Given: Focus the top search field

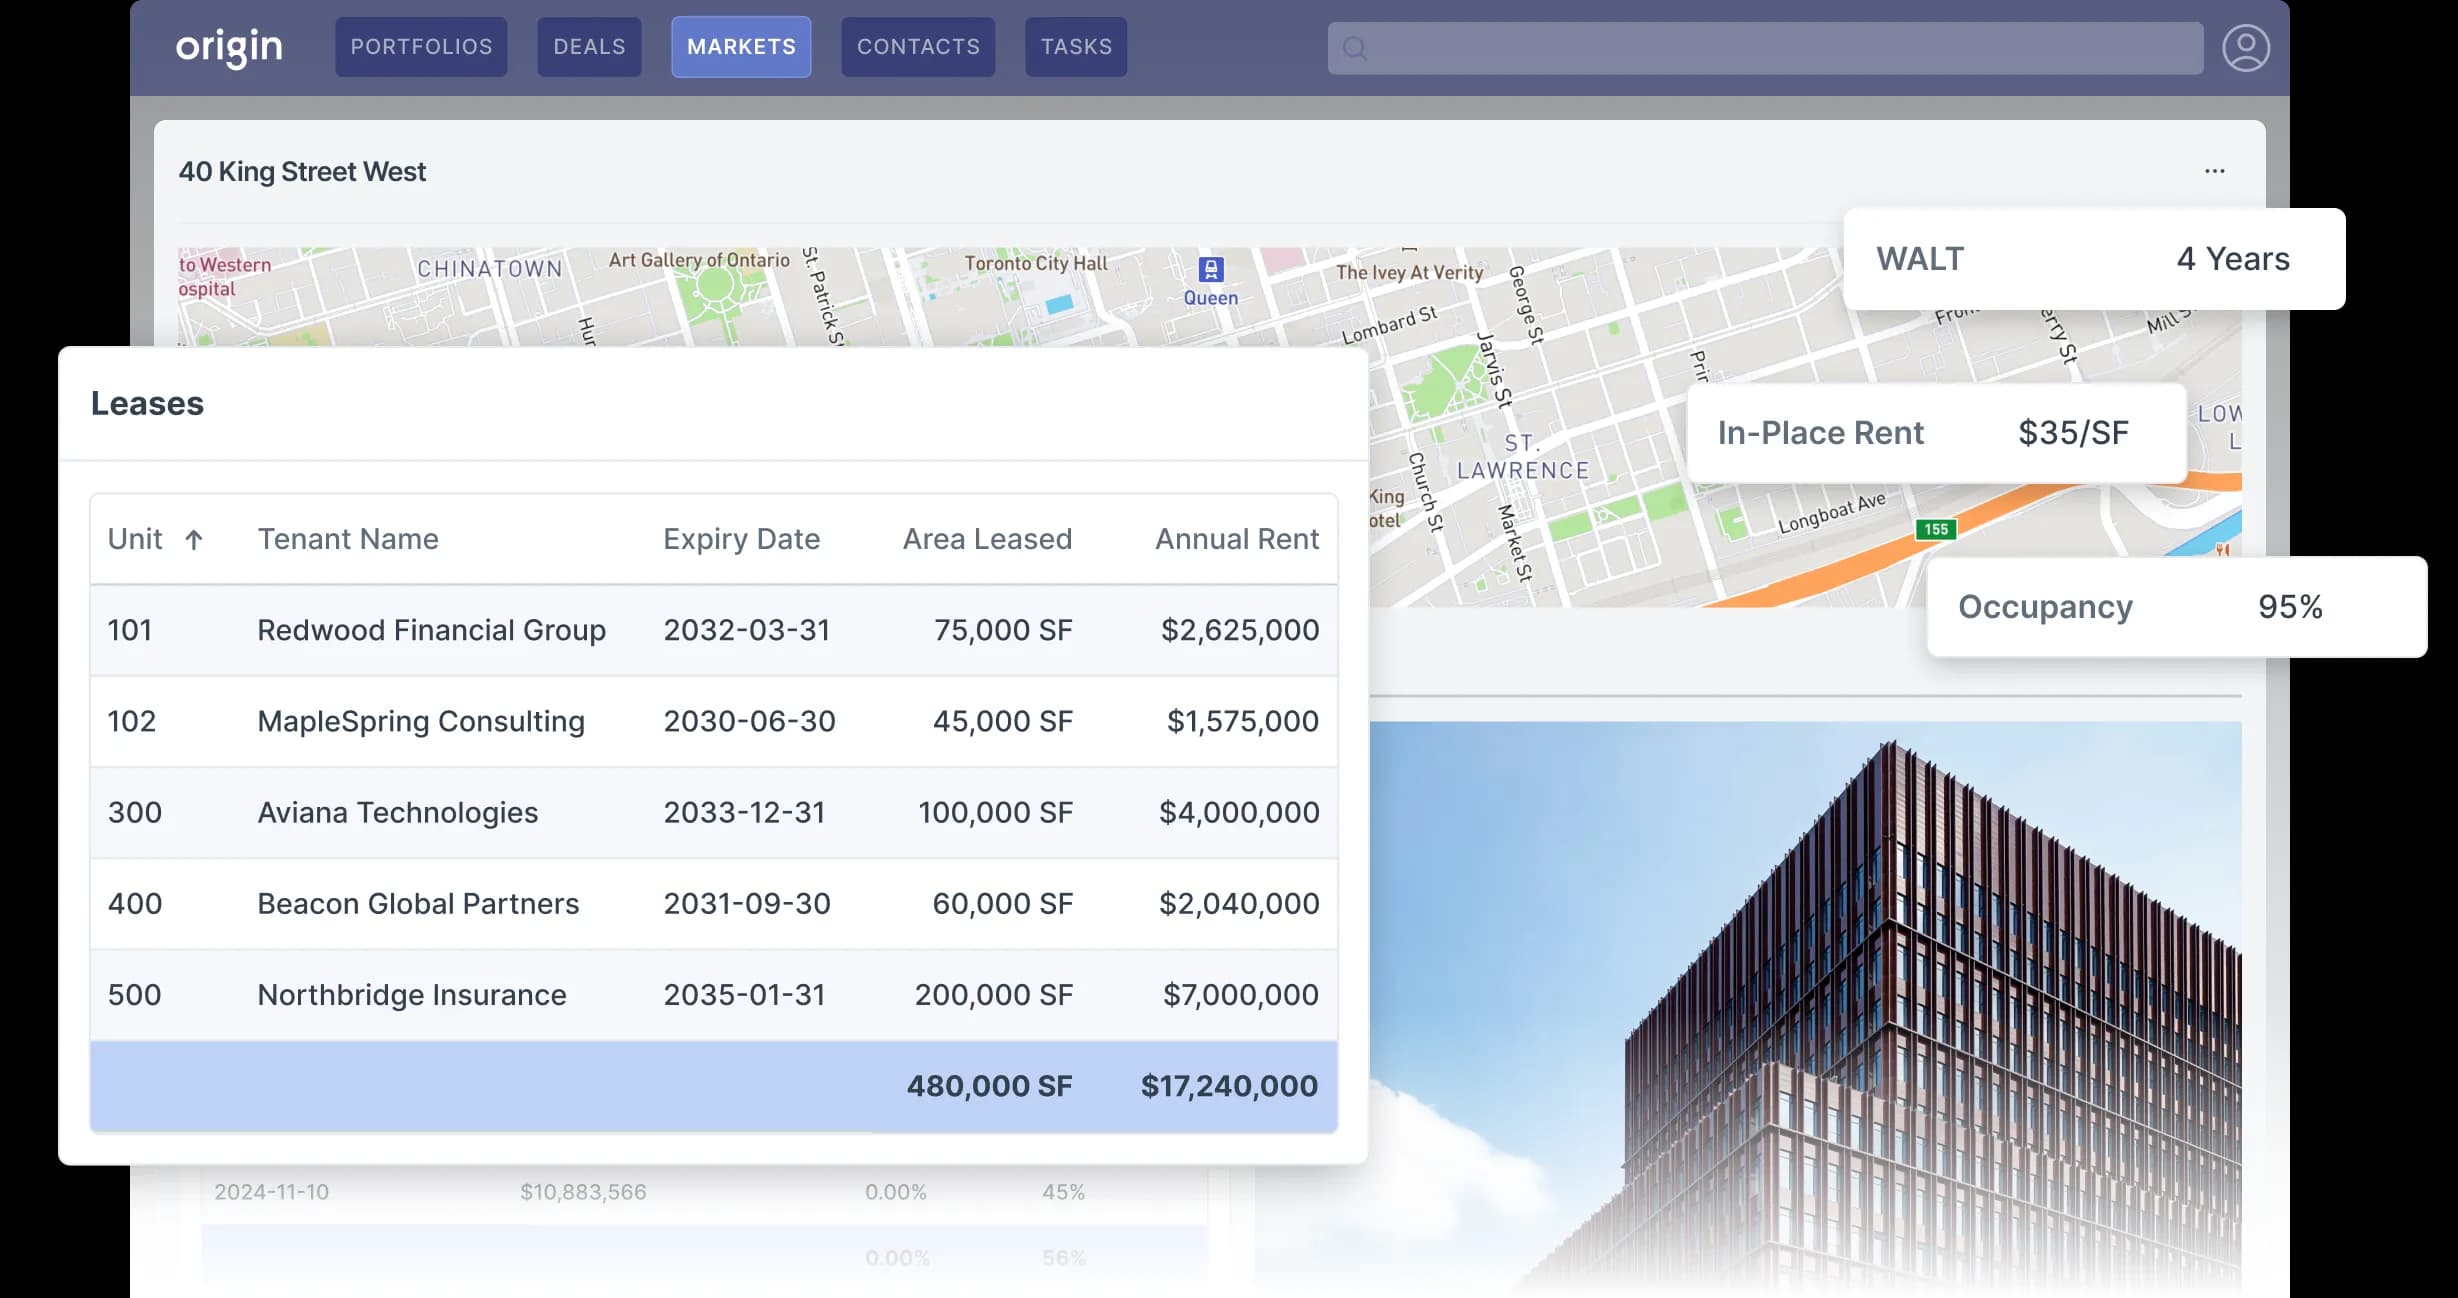Looking at the screenshot, I should 1765,48.
